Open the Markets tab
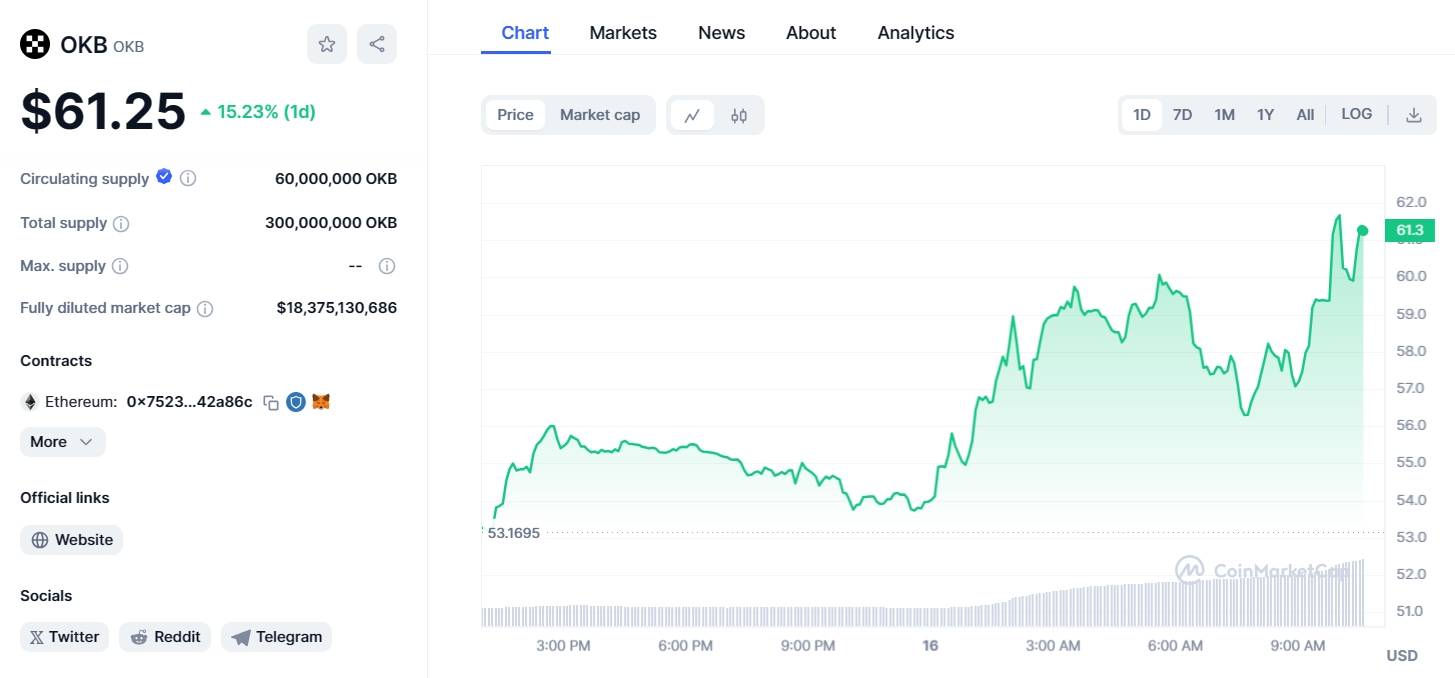The height and width of the screenshot is (678, 1455). point(623,33)
